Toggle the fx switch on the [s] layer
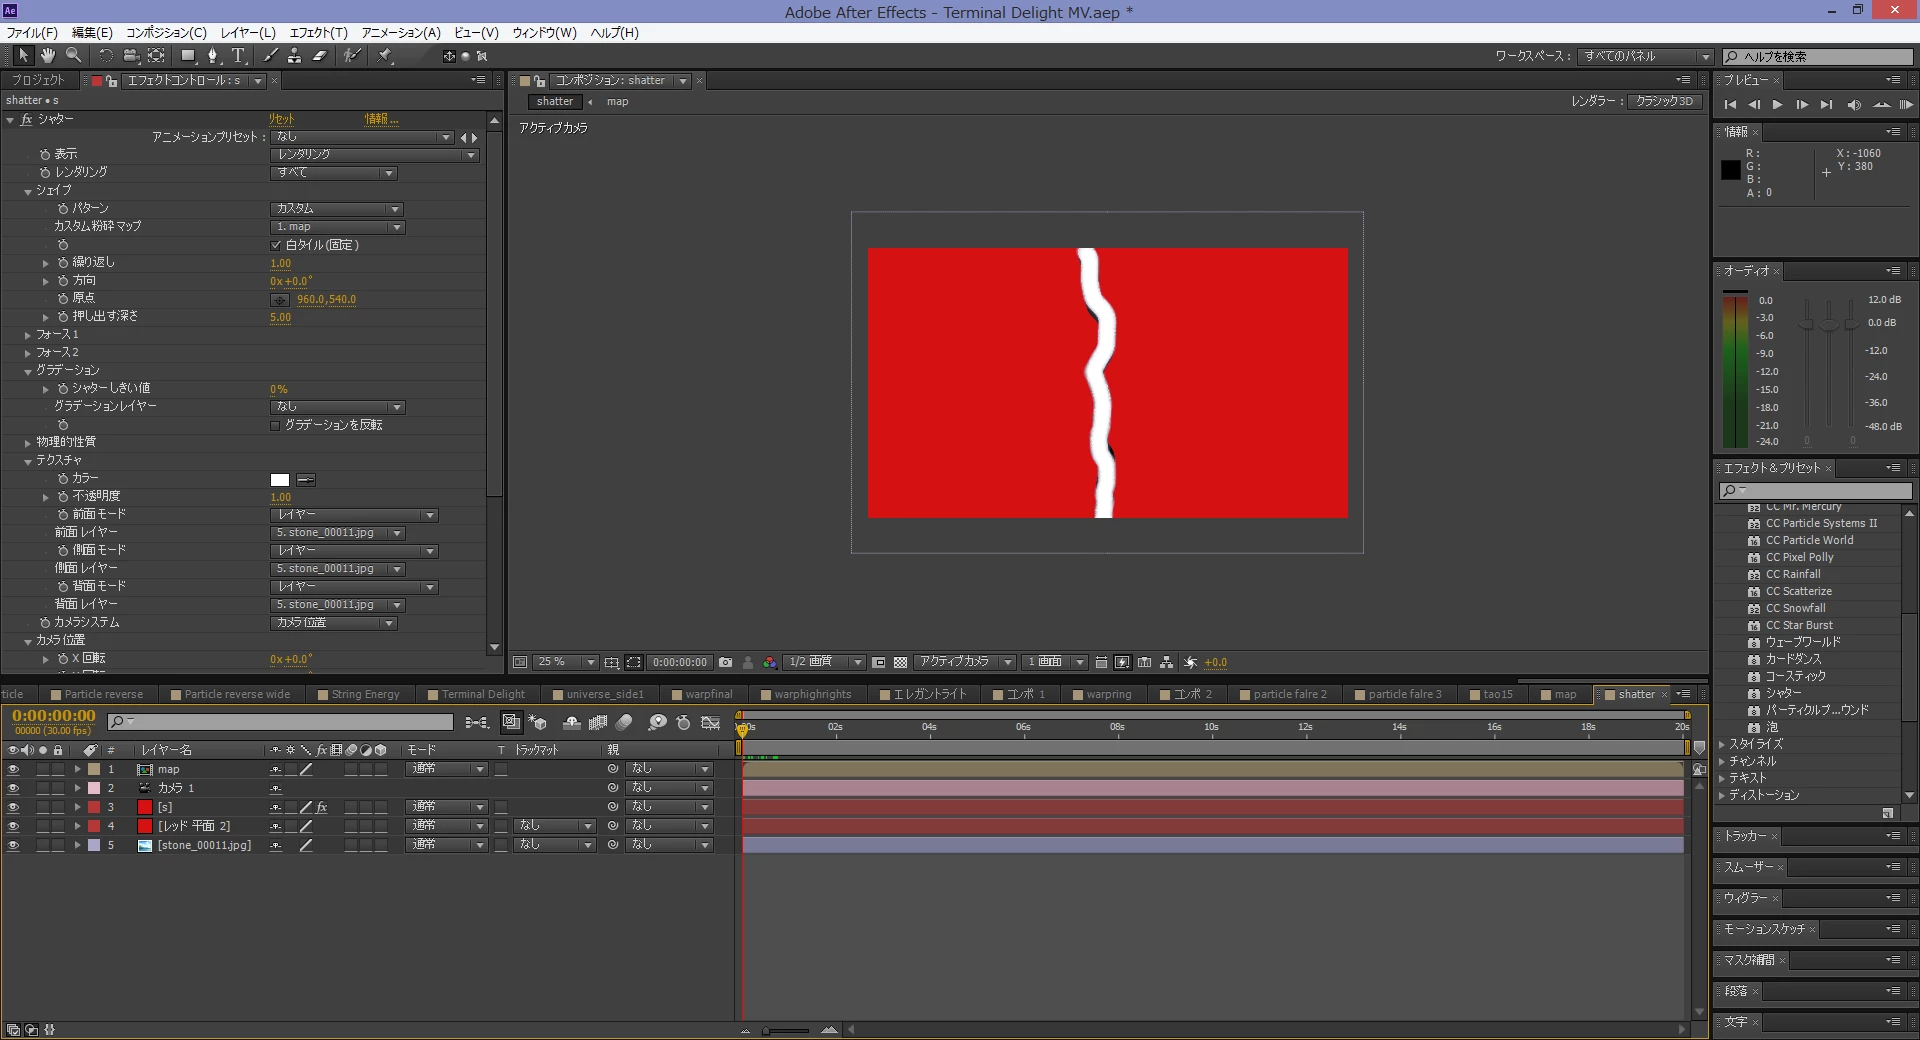The image size is (1920, 1040). pyautogui.click(x=322, y=808)
